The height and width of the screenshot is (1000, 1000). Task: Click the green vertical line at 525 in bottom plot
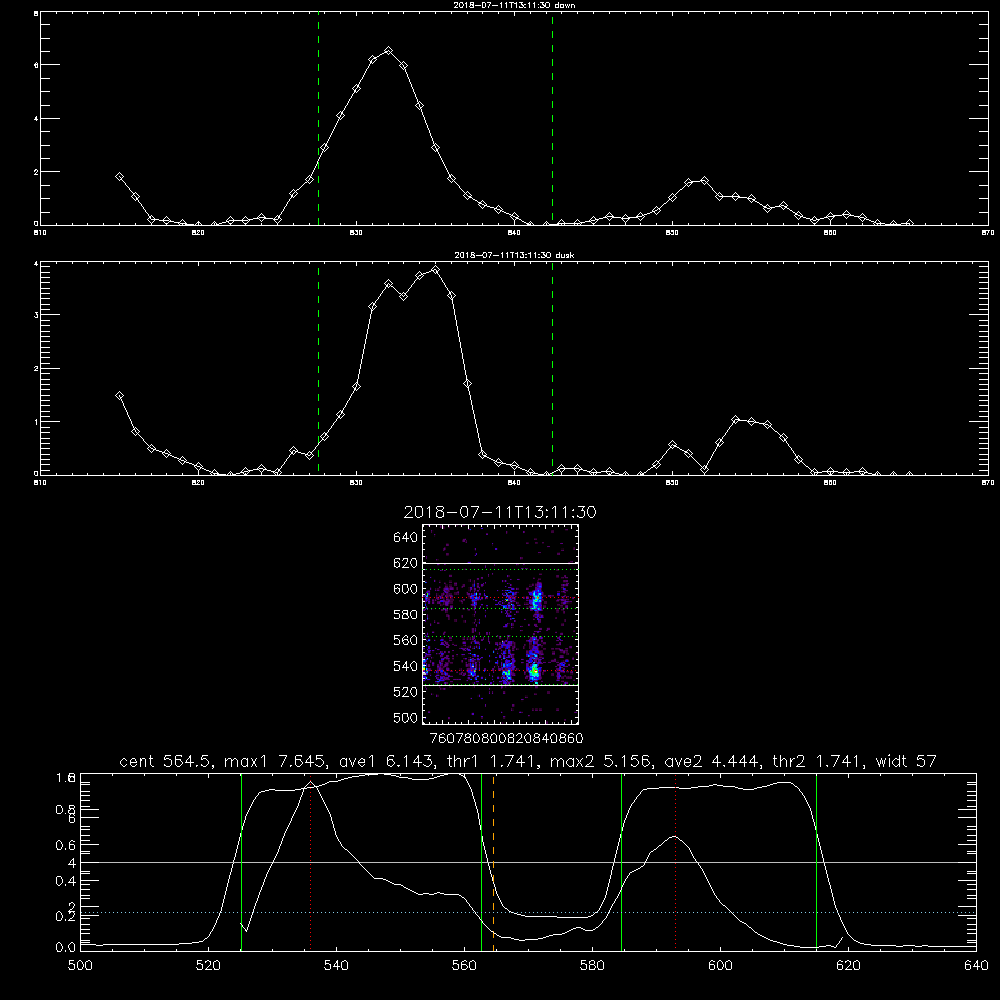tap(241, 862)
